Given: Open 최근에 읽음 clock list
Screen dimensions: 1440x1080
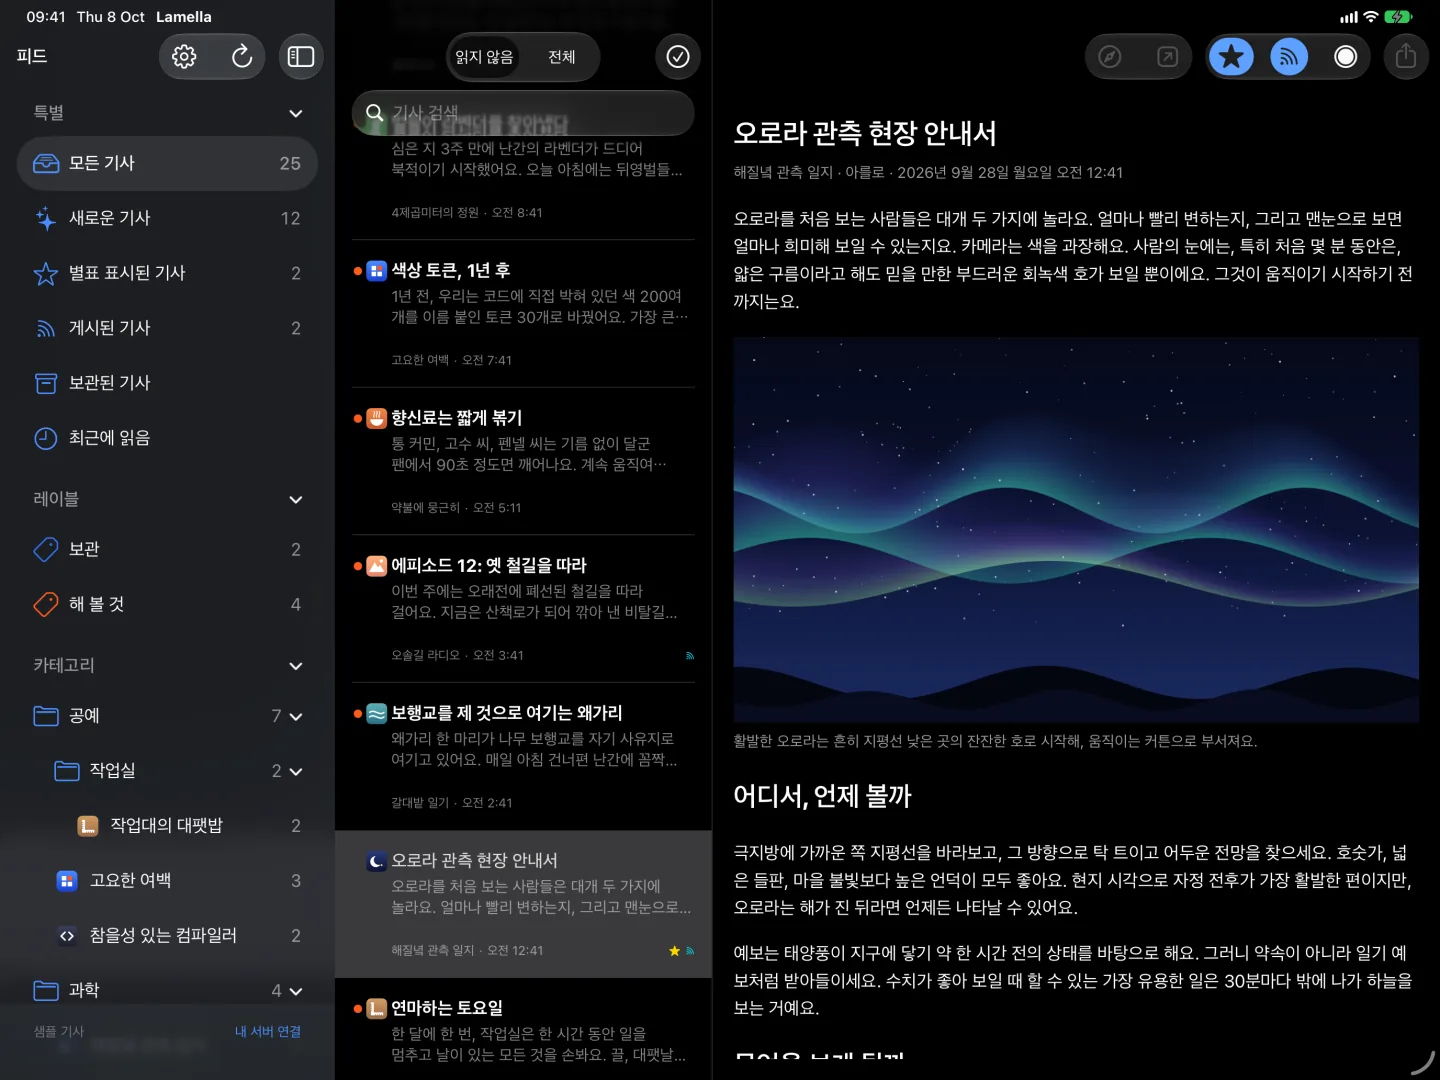Looking at the screenshot, I should coord(167,438).
